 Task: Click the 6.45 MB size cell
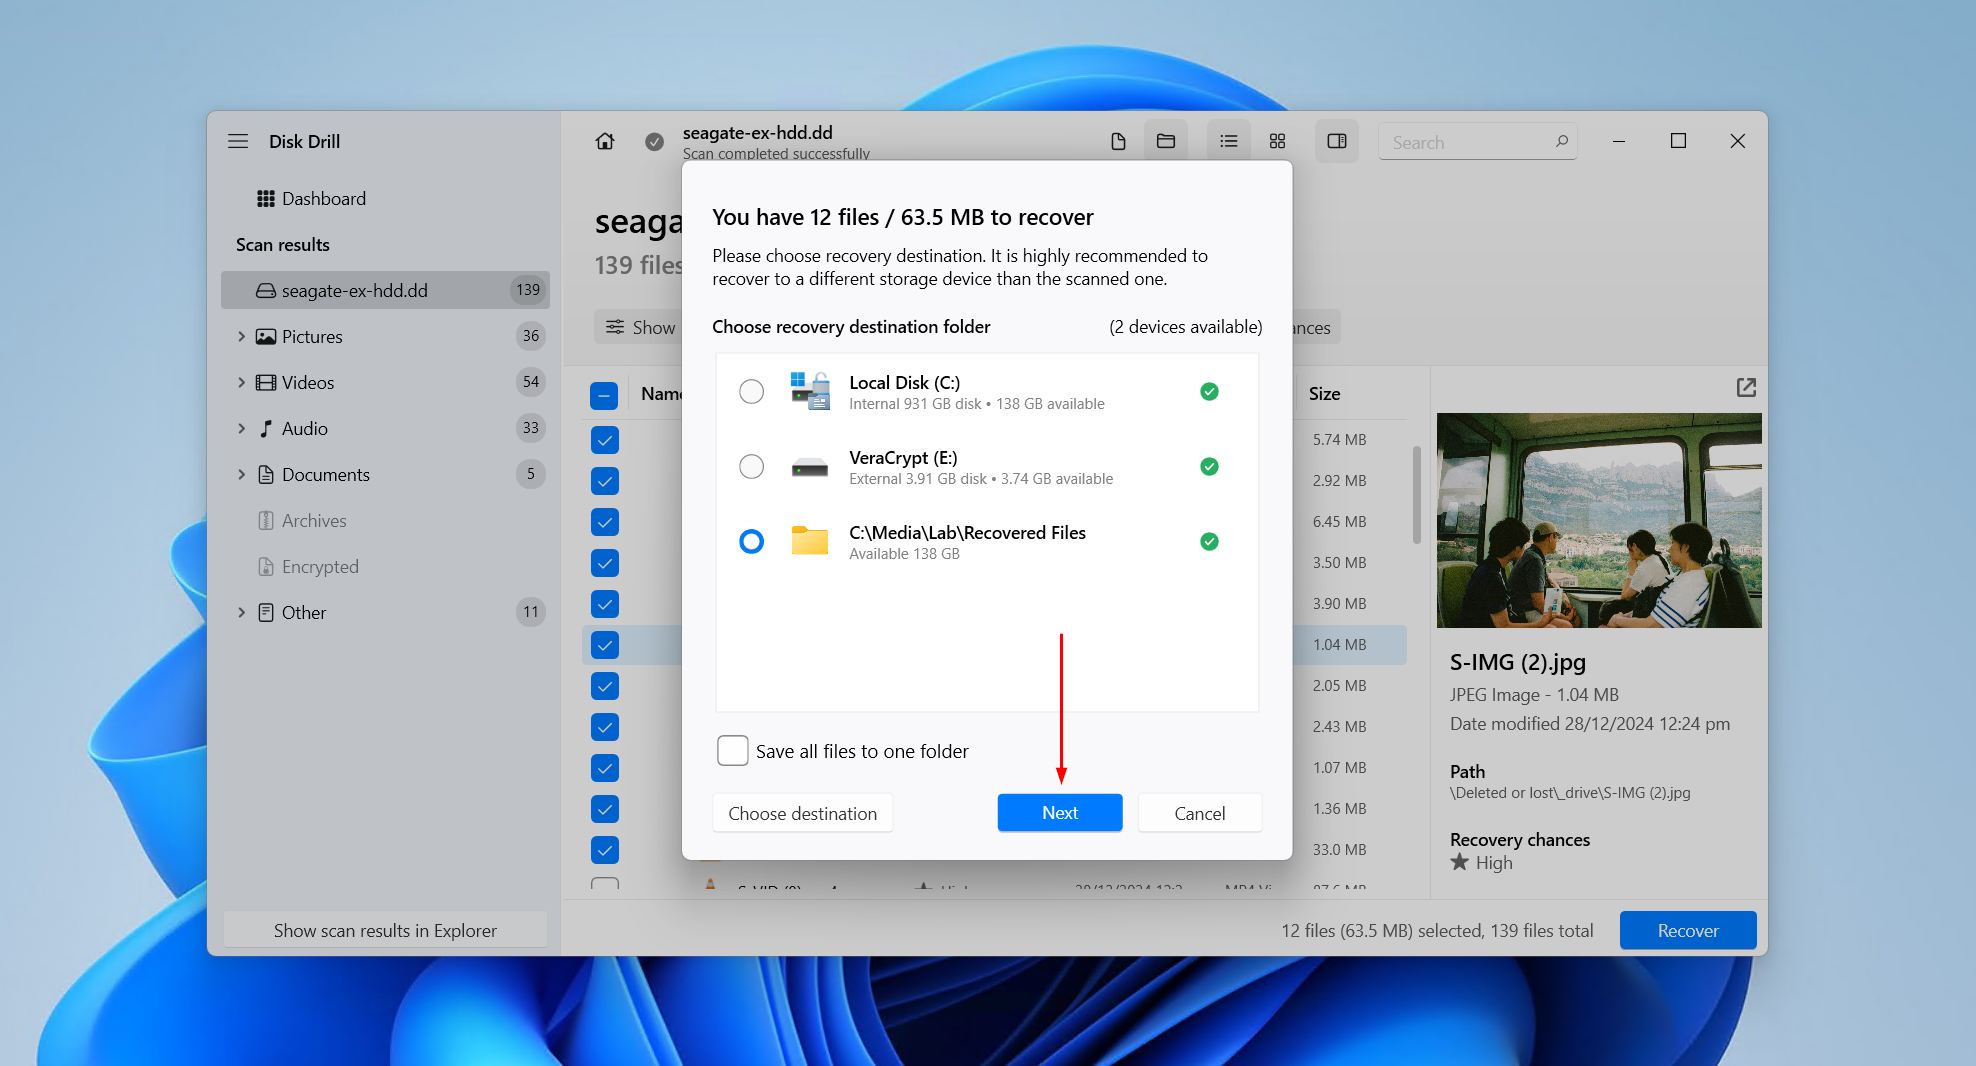1339,522
